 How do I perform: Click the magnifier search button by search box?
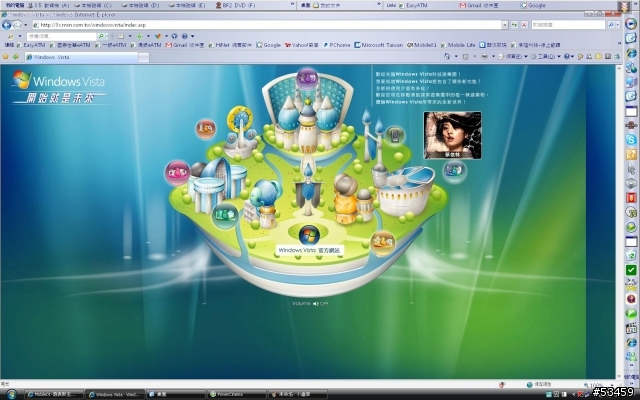tap(611, 25)
